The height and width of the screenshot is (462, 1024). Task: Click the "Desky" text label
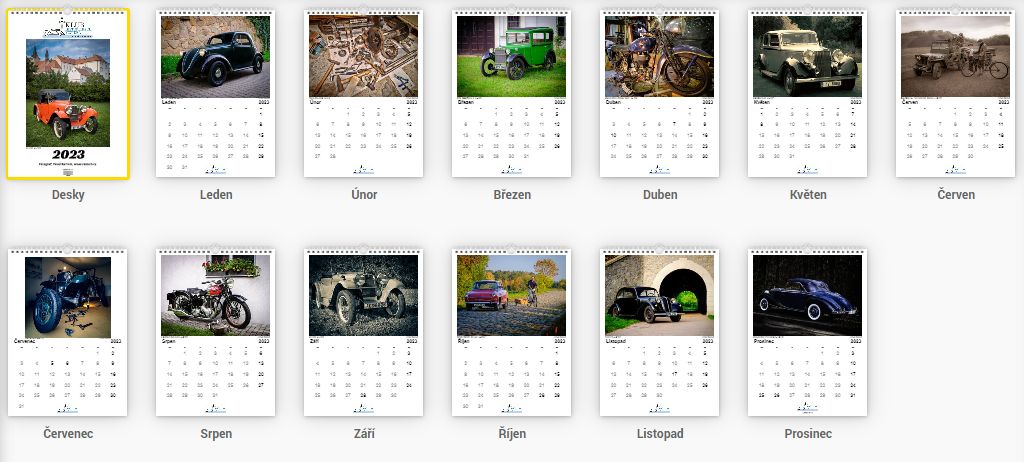tap(68, 195)
